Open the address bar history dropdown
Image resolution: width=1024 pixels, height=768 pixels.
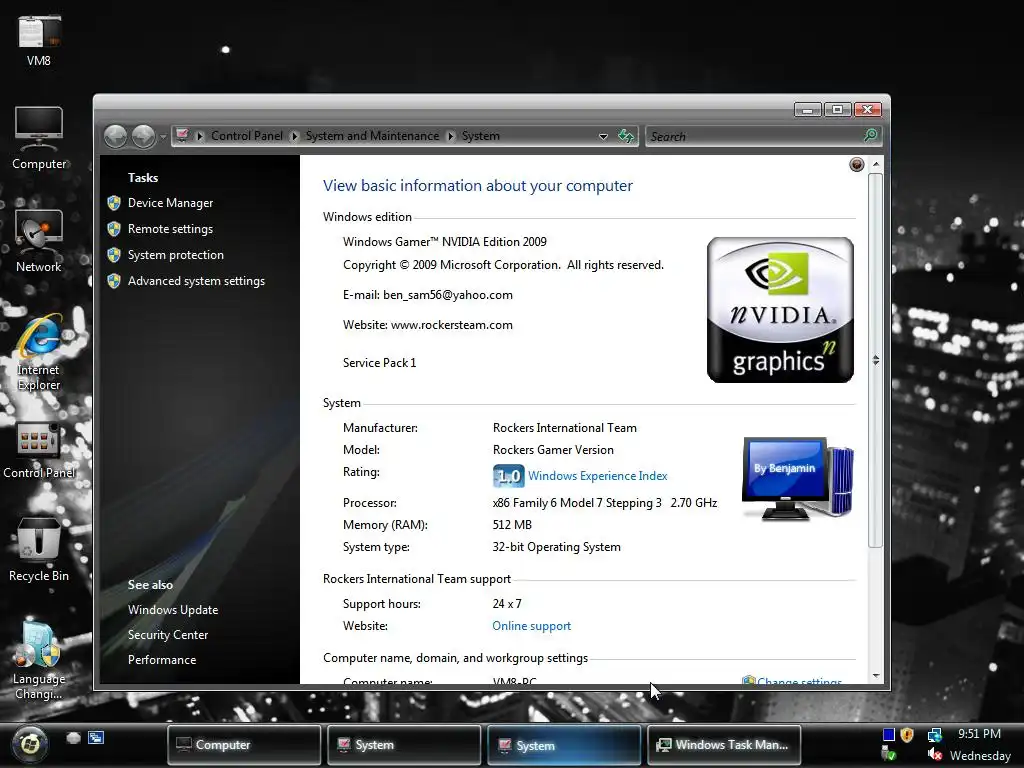pyautogui.click(x=603, y=136)
